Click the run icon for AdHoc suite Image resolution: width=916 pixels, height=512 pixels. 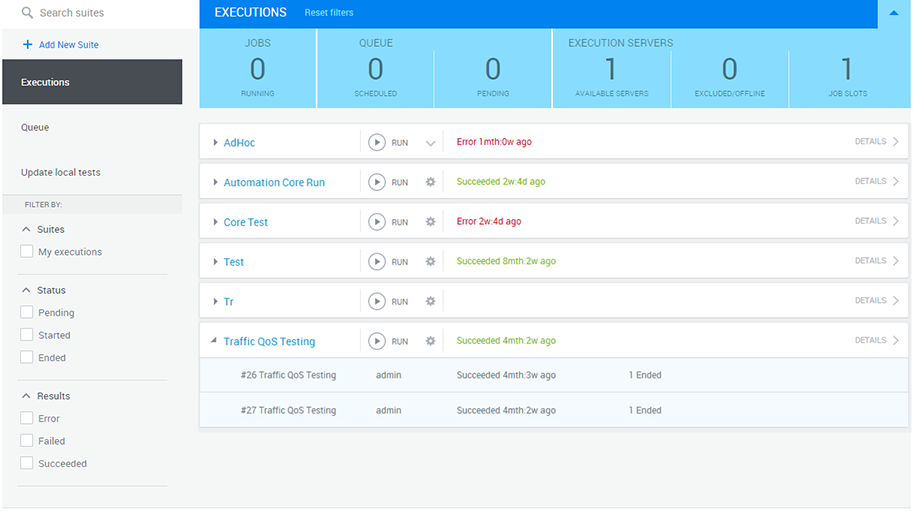click(377, 142)
